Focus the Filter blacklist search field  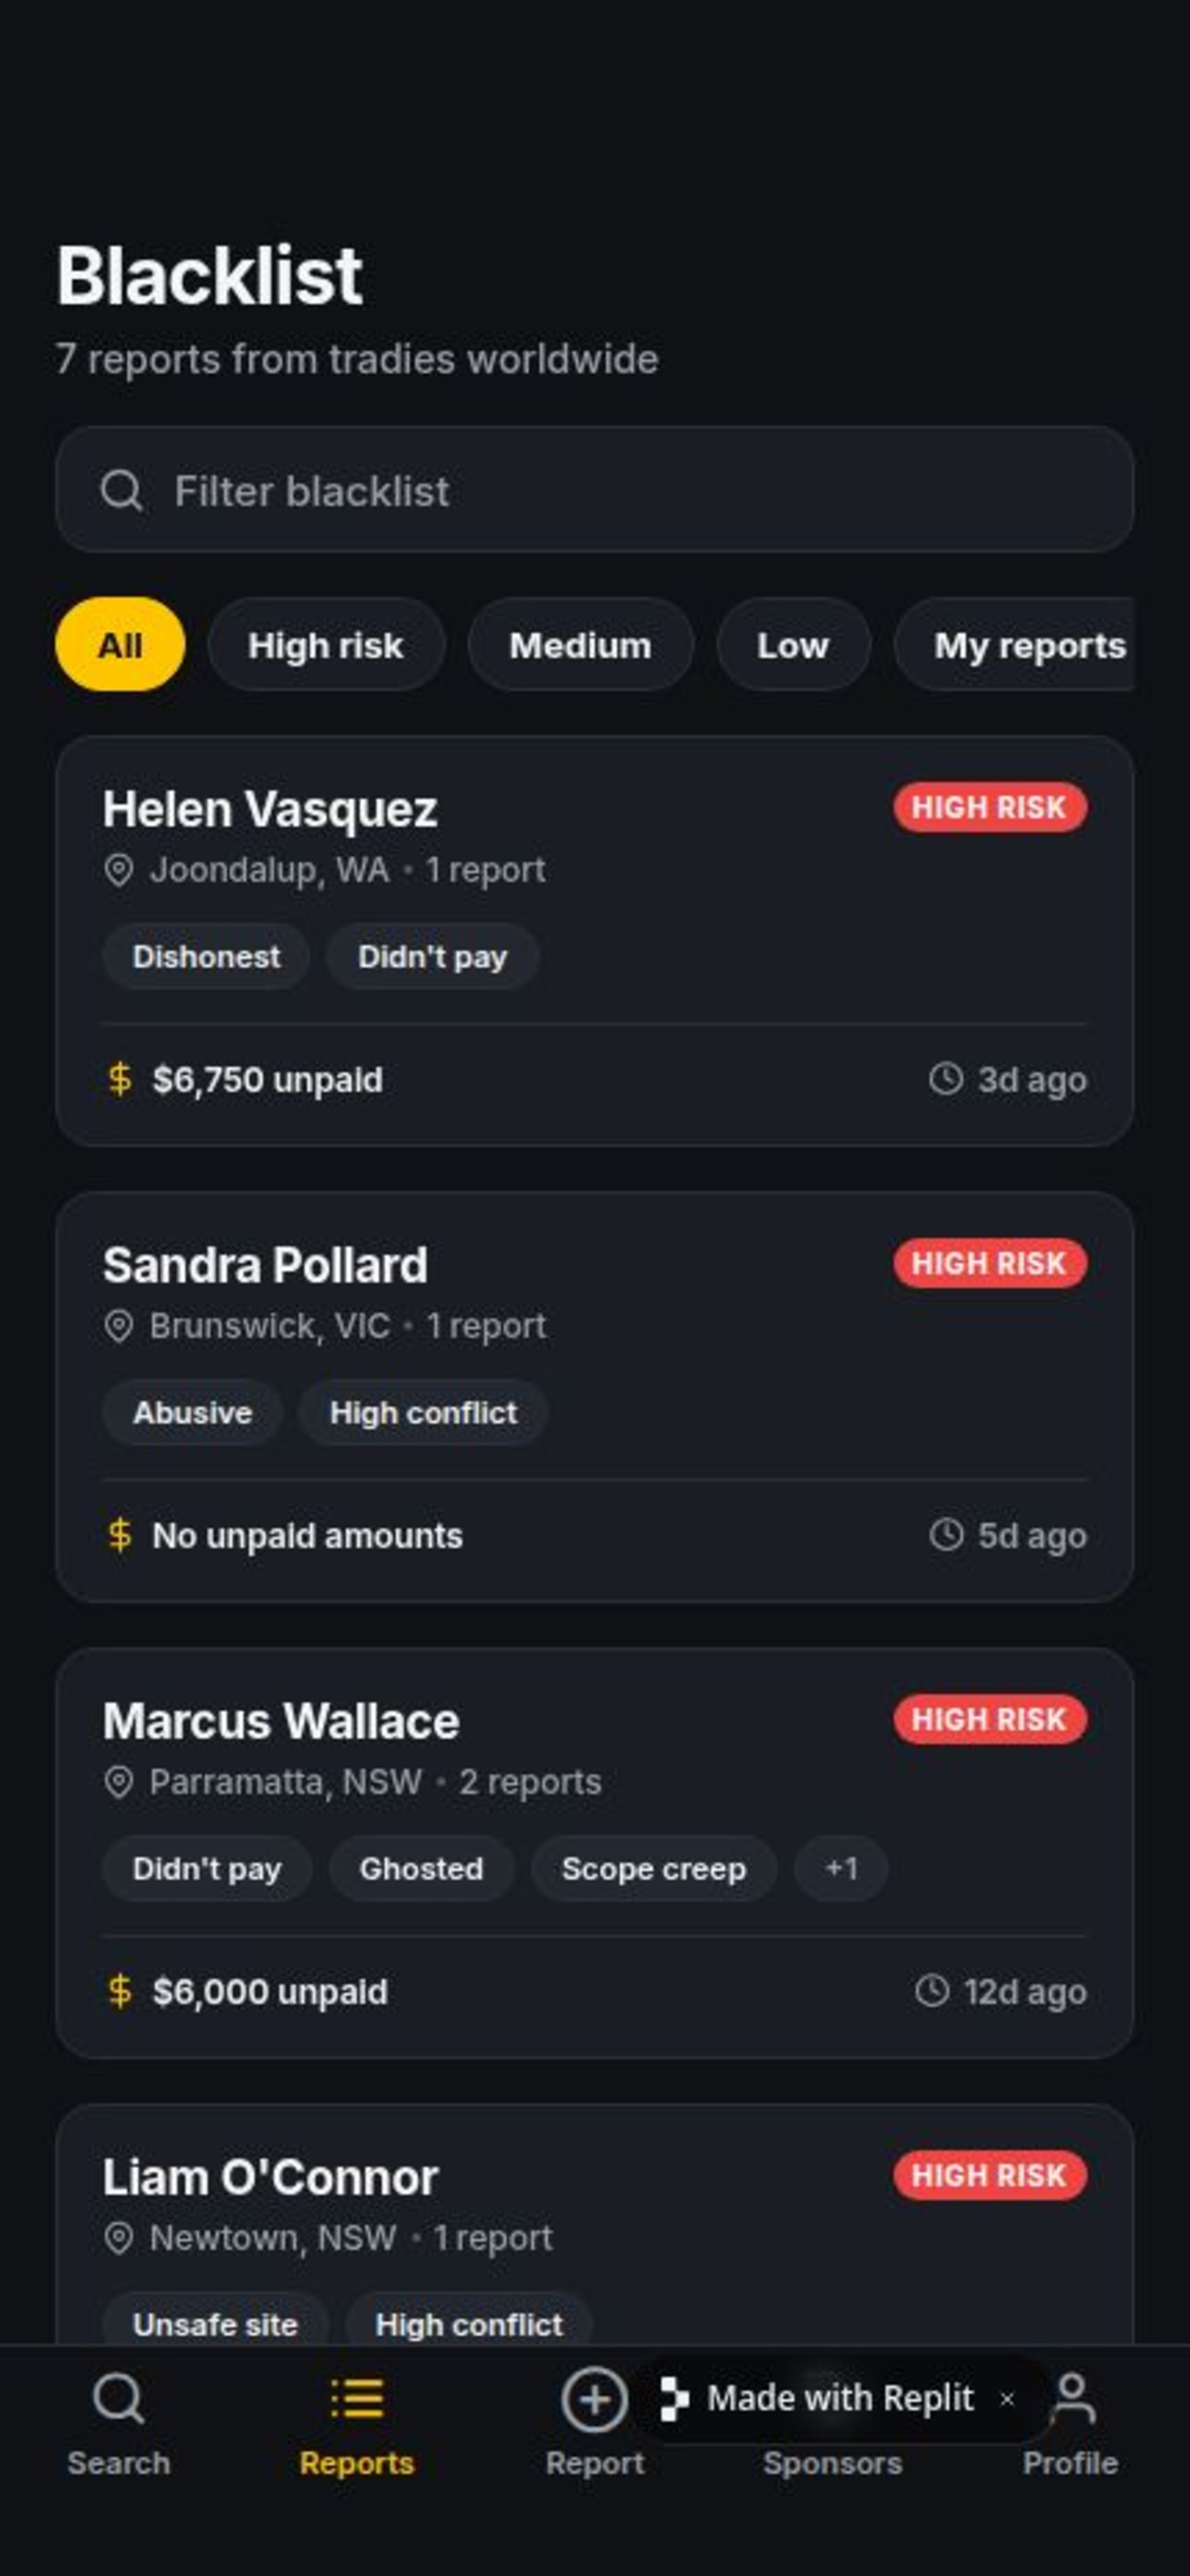pos(594,490)
